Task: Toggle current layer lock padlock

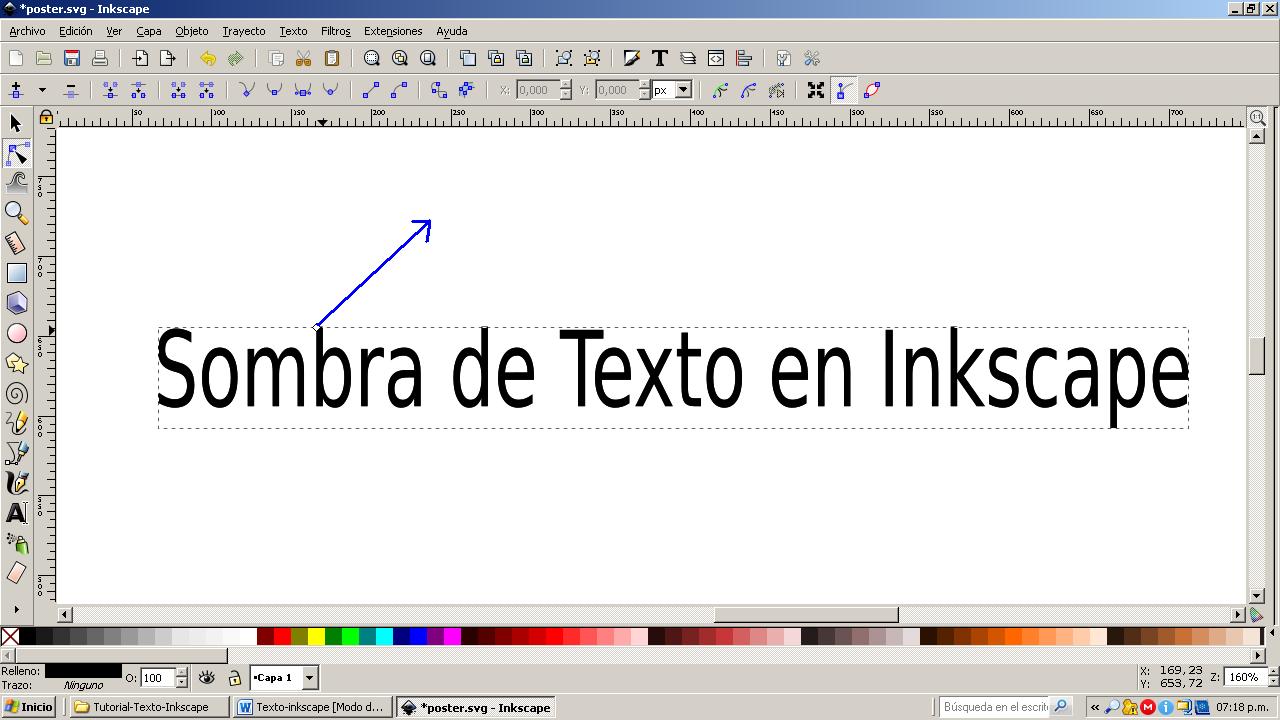Action: pos(234,678)
